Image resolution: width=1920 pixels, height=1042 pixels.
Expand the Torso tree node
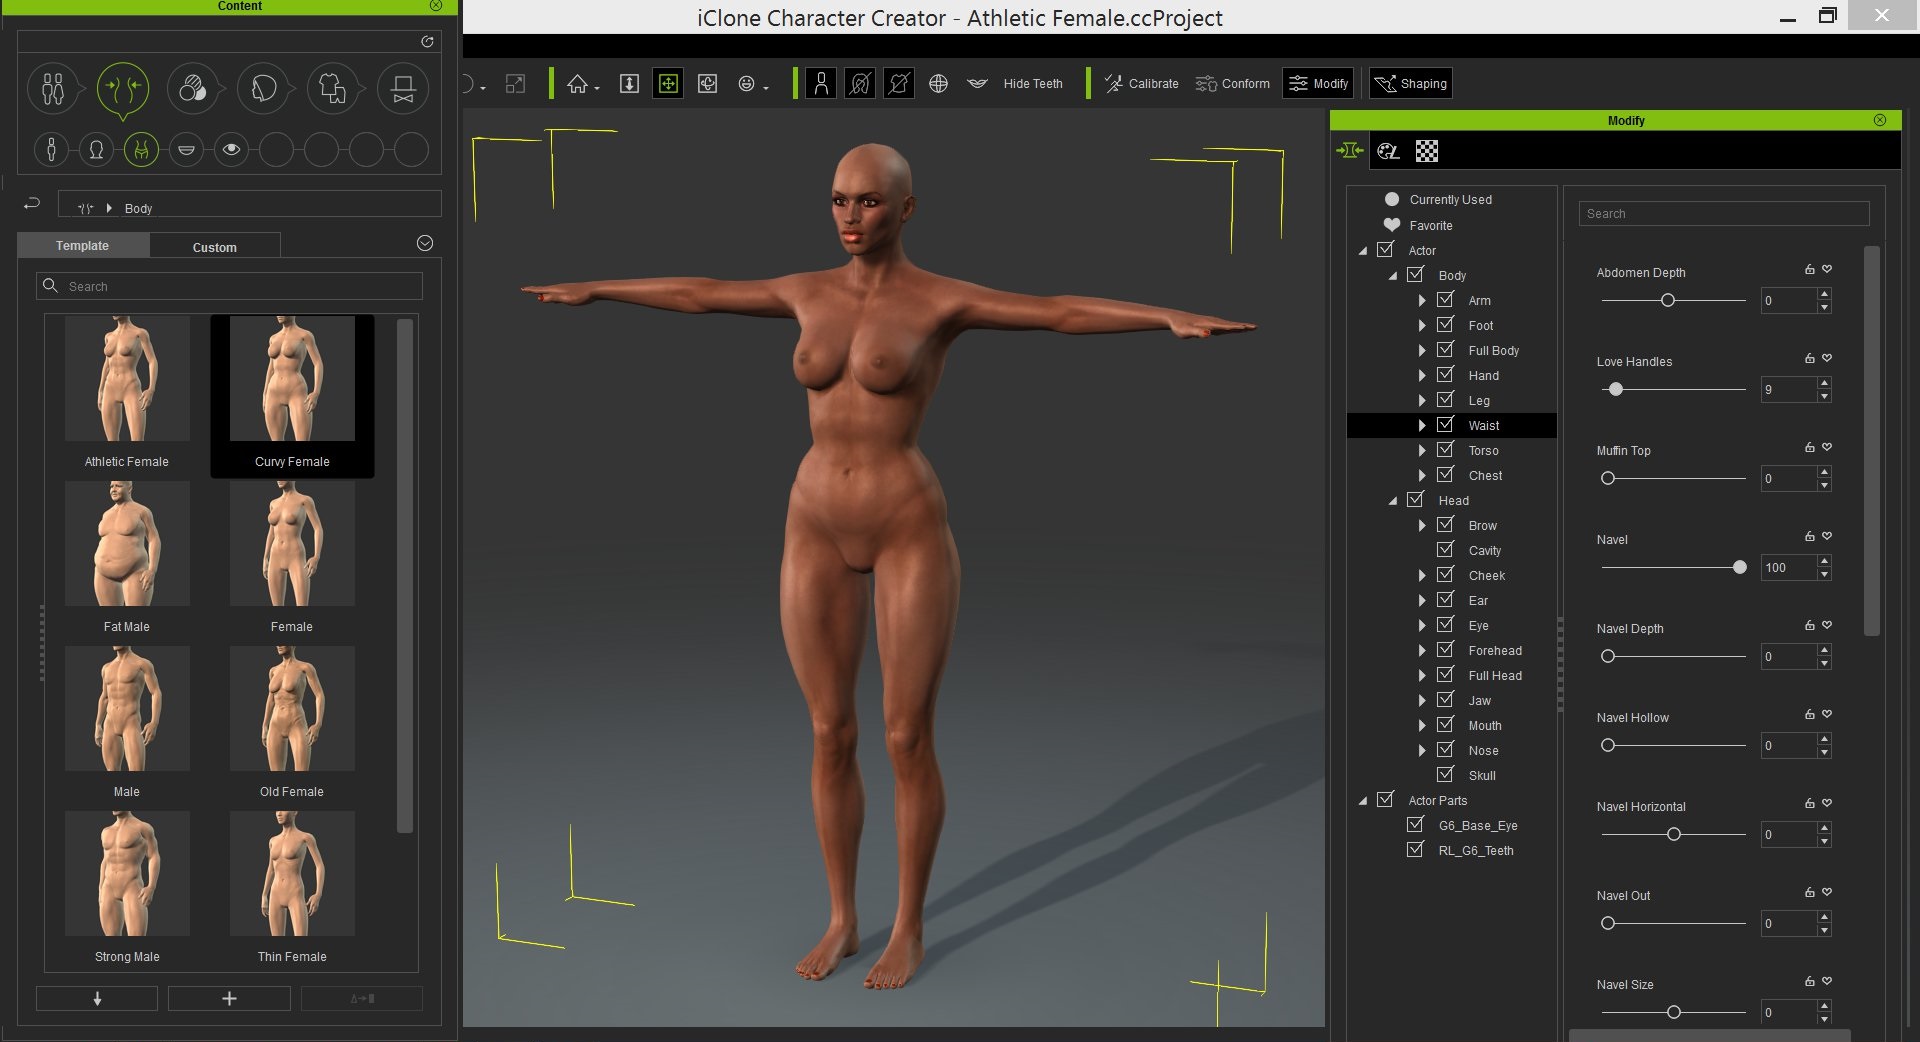1422,450
